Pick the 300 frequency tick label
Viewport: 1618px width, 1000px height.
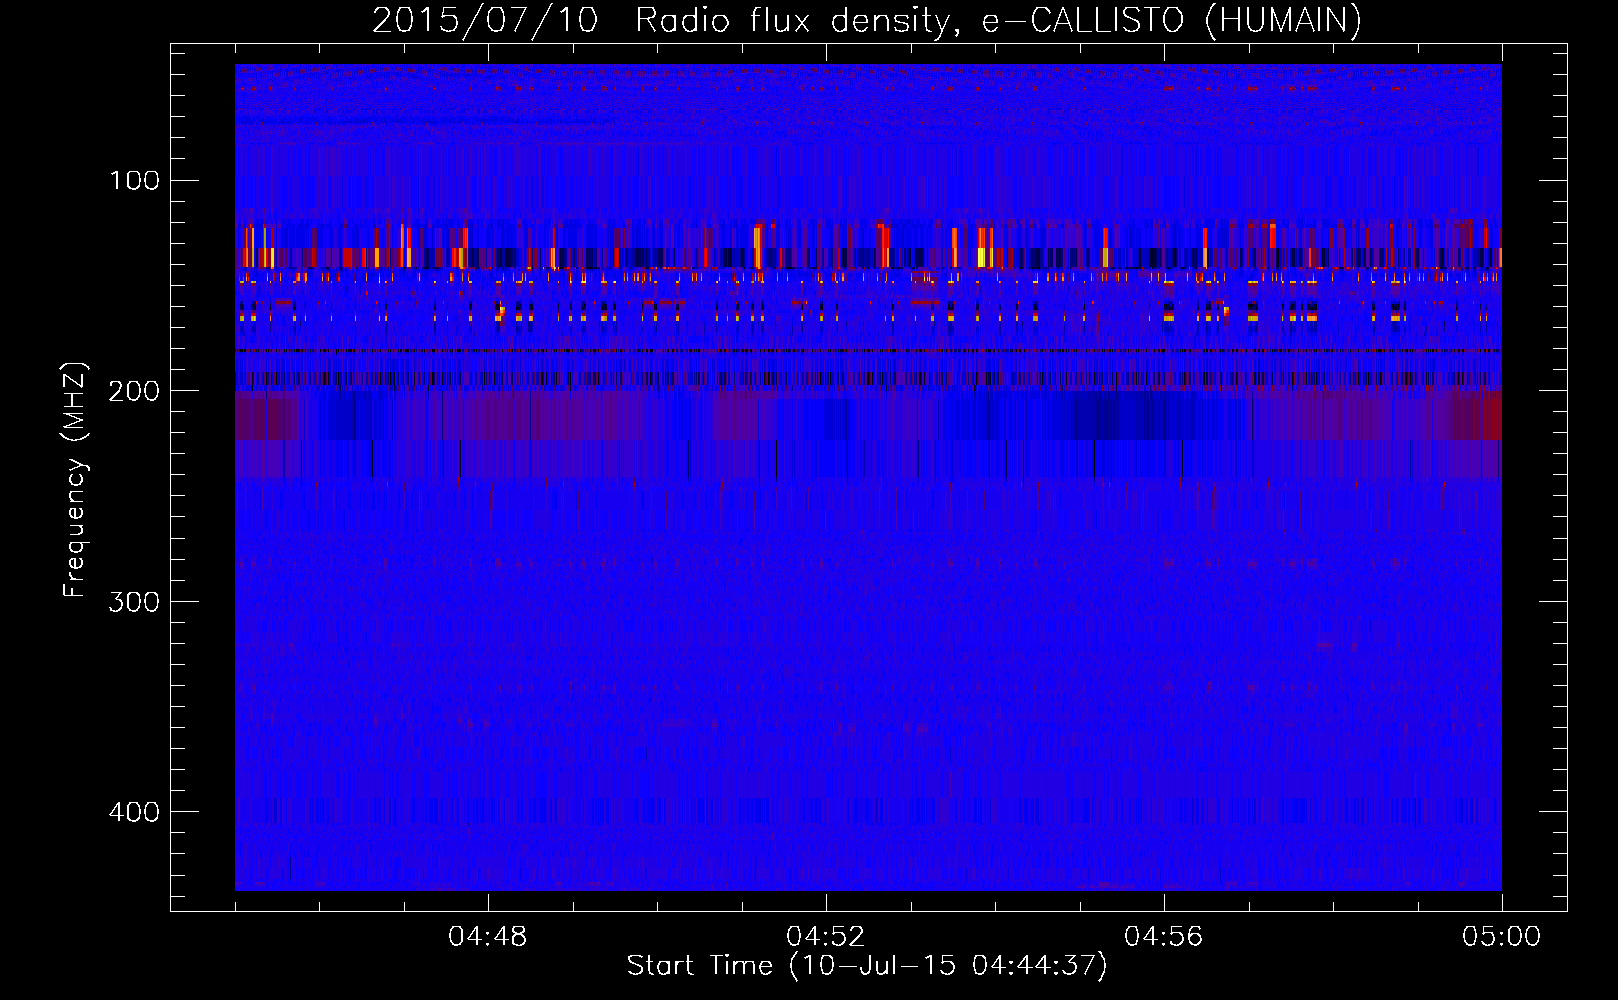tap(135, 601)
